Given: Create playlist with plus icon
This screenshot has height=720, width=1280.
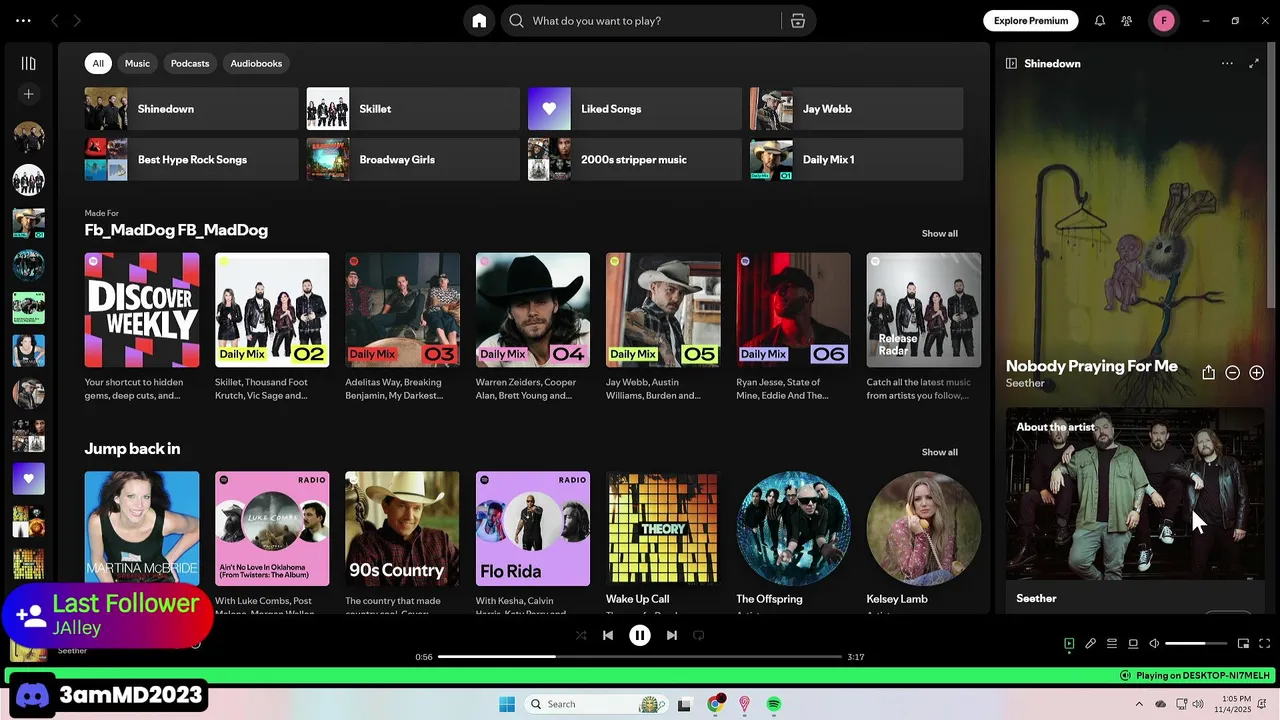Looking at the screenshot, I should [28, 94].
